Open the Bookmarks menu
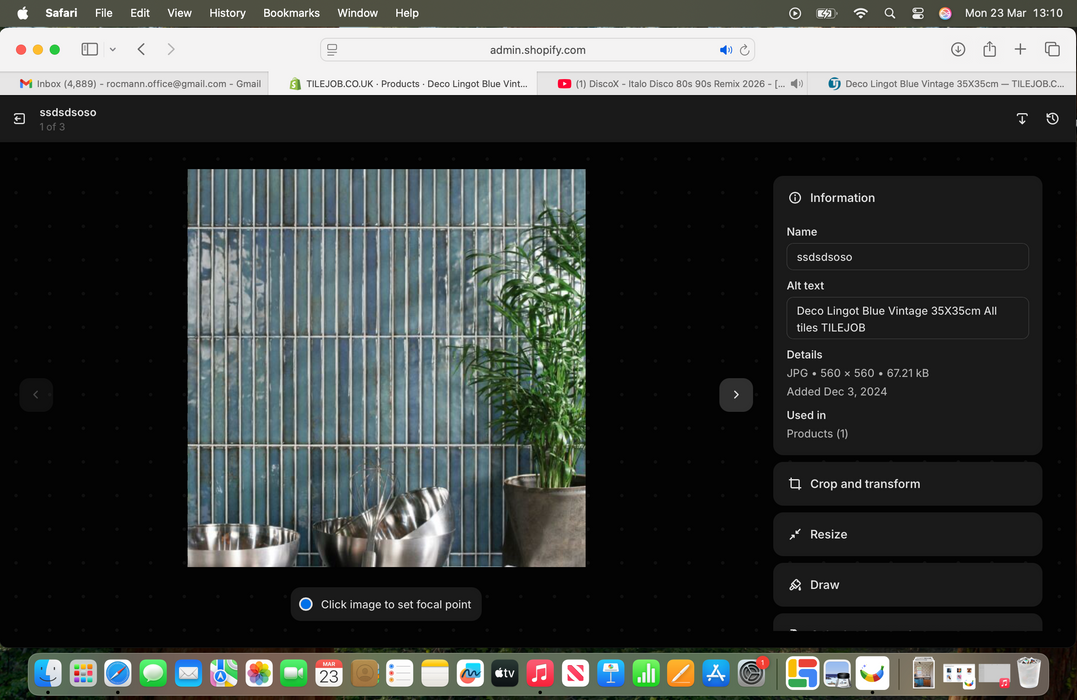This screenshot has height=700, width=1077. (x=291, y=13)
